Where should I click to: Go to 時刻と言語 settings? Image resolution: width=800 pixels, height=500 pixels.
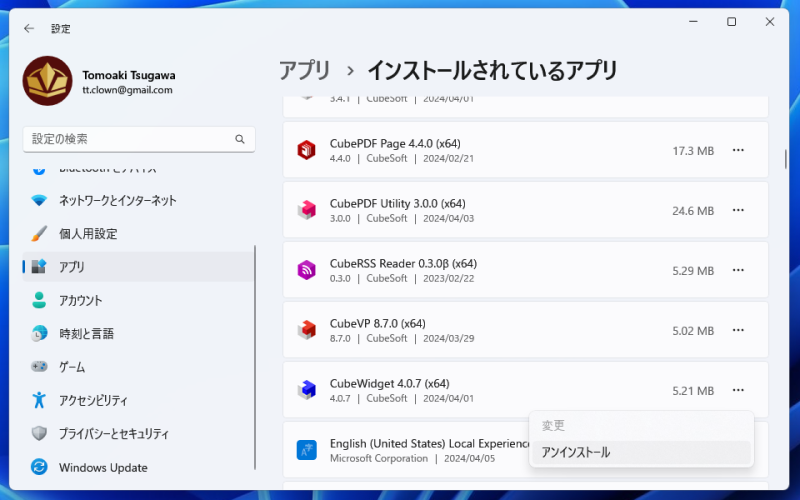(138, 333)
